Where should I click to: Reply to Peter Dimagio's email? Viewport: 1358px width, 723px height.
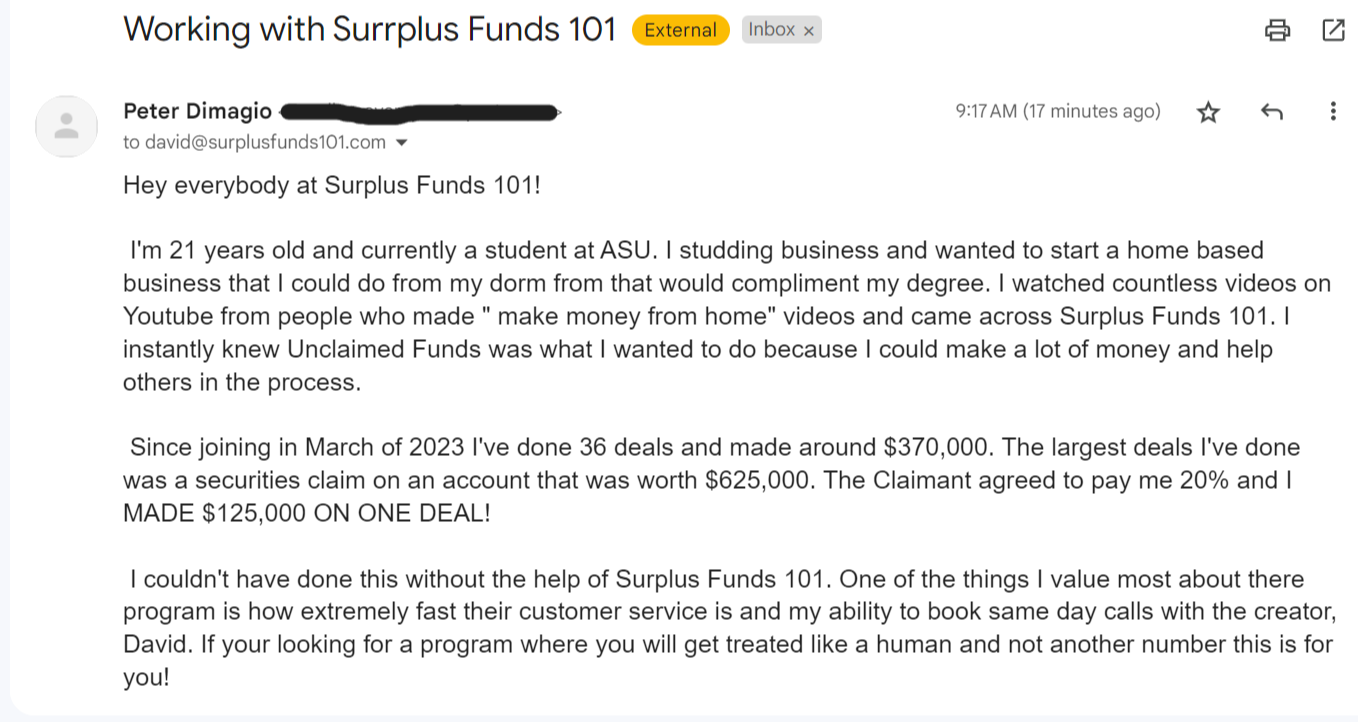tap(1271, 112)
